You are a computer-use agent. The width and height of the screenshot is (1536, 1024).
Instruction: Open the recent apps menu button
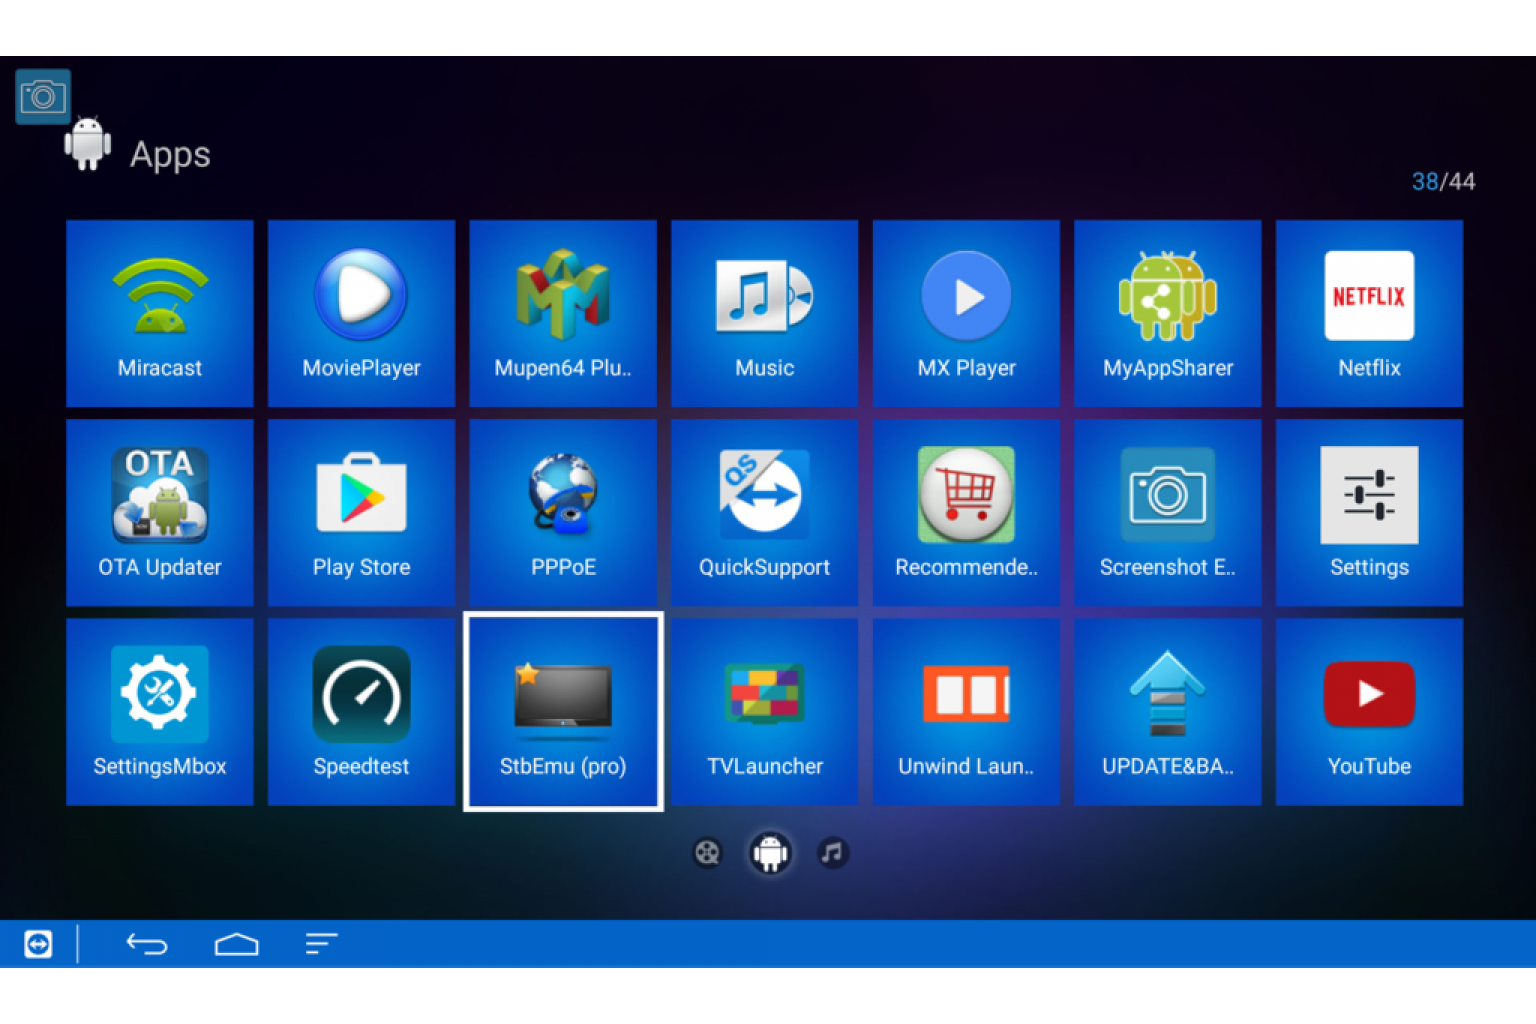pyautogui.click(x=321, y=944)
